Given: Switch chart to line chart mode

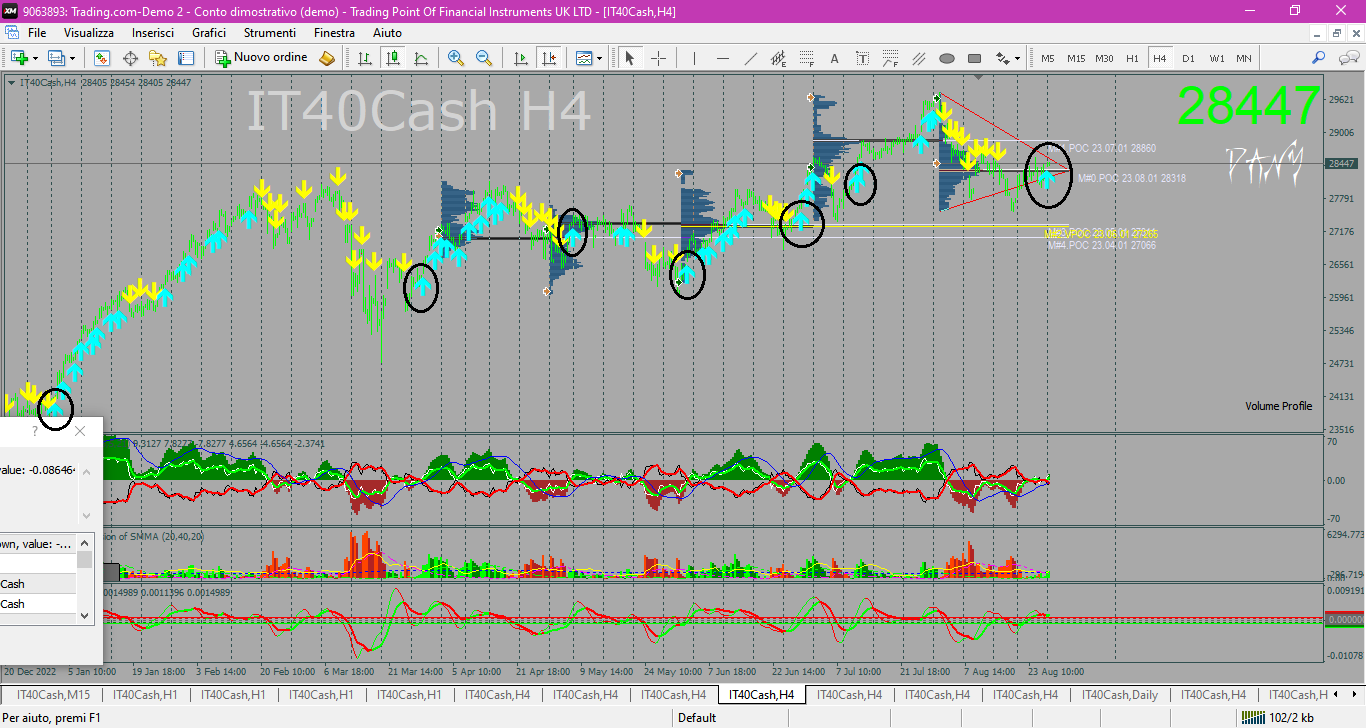Looking at the screenshot, I should [422, 58].
